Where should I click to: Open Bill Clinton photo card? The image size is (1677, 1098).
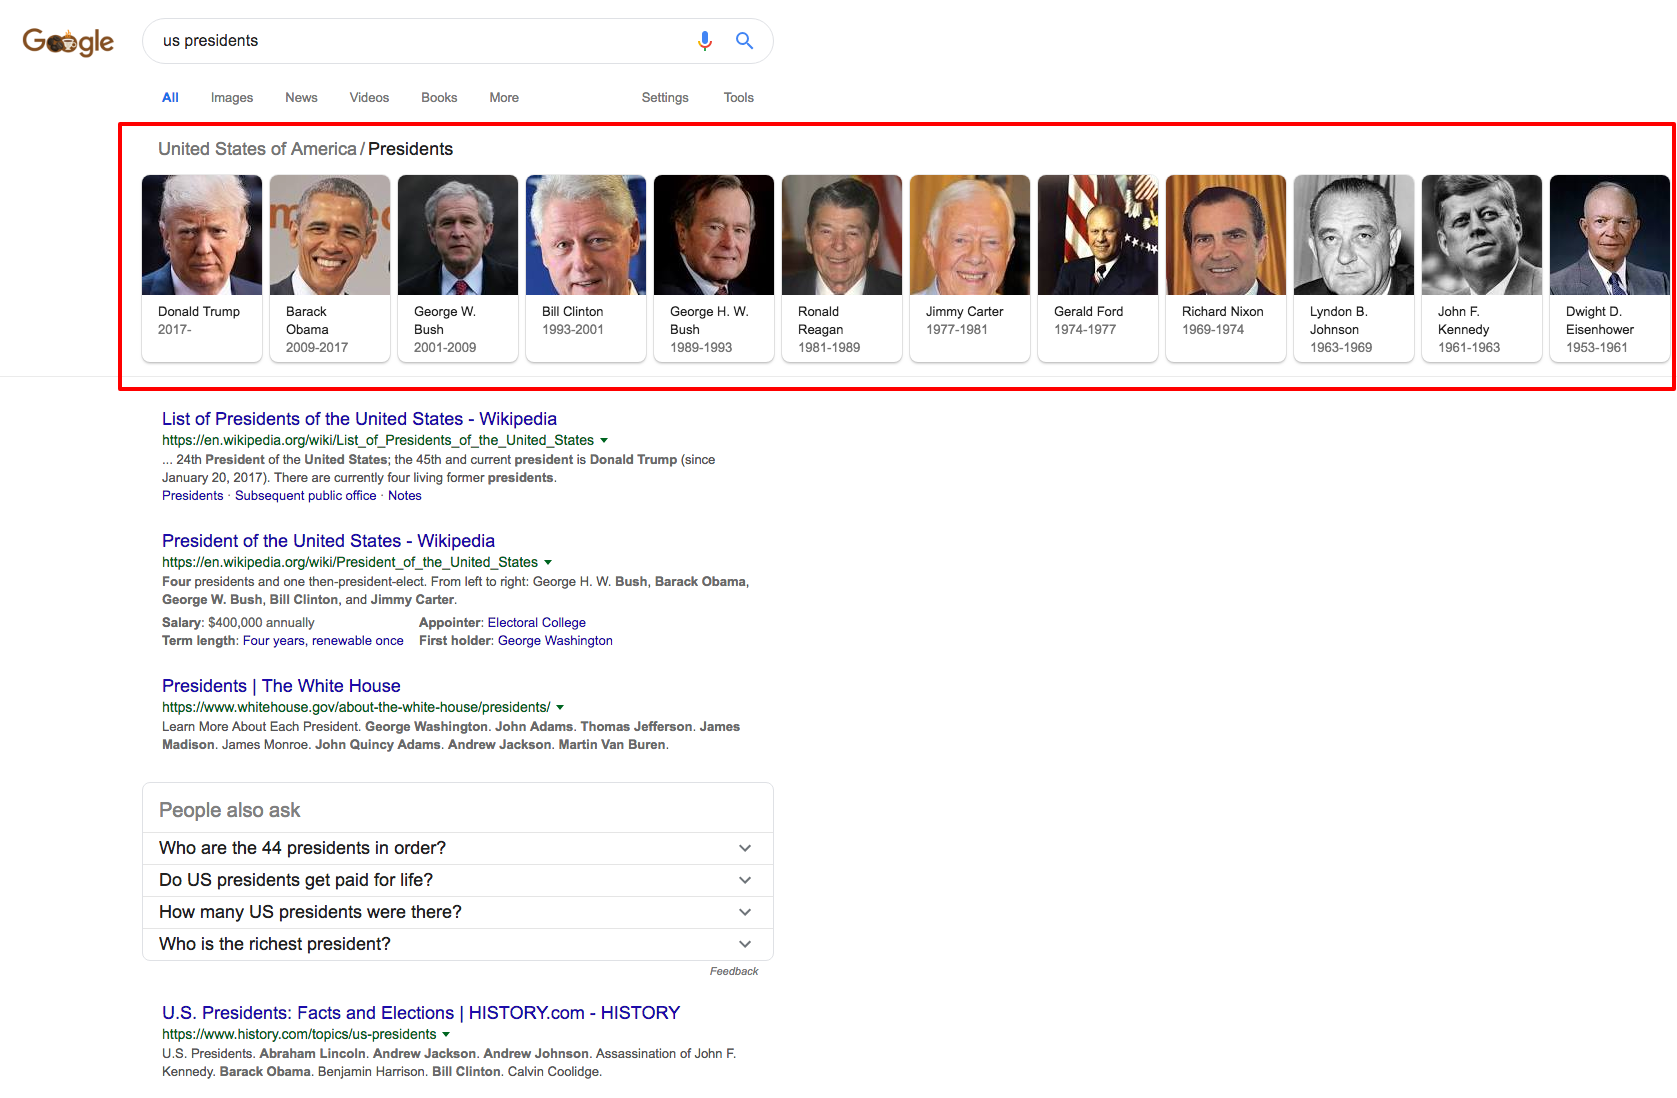tap(586, 268)
